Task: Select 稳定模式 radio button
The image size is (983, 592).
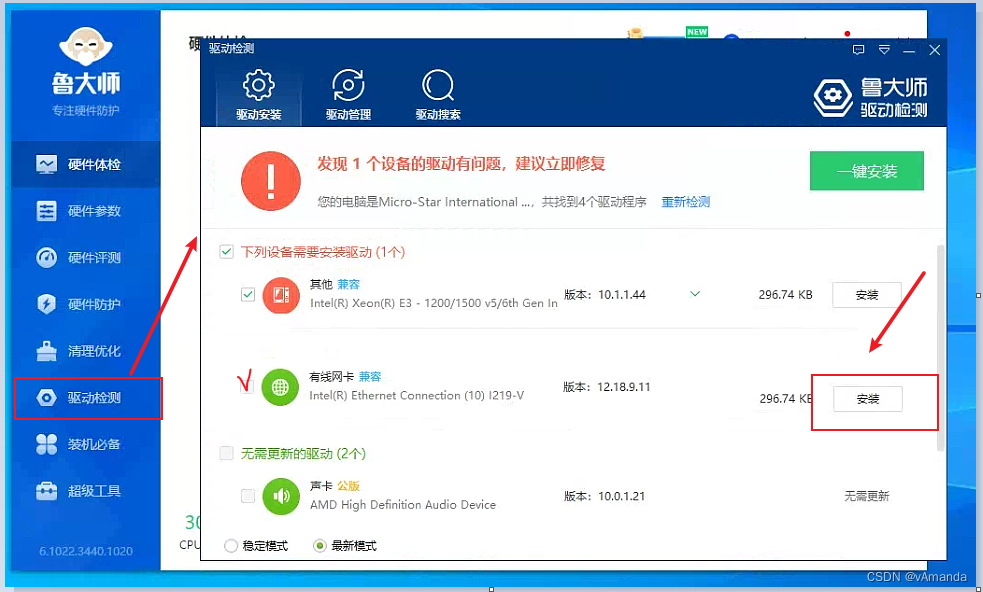Action: tap(231, 546)
